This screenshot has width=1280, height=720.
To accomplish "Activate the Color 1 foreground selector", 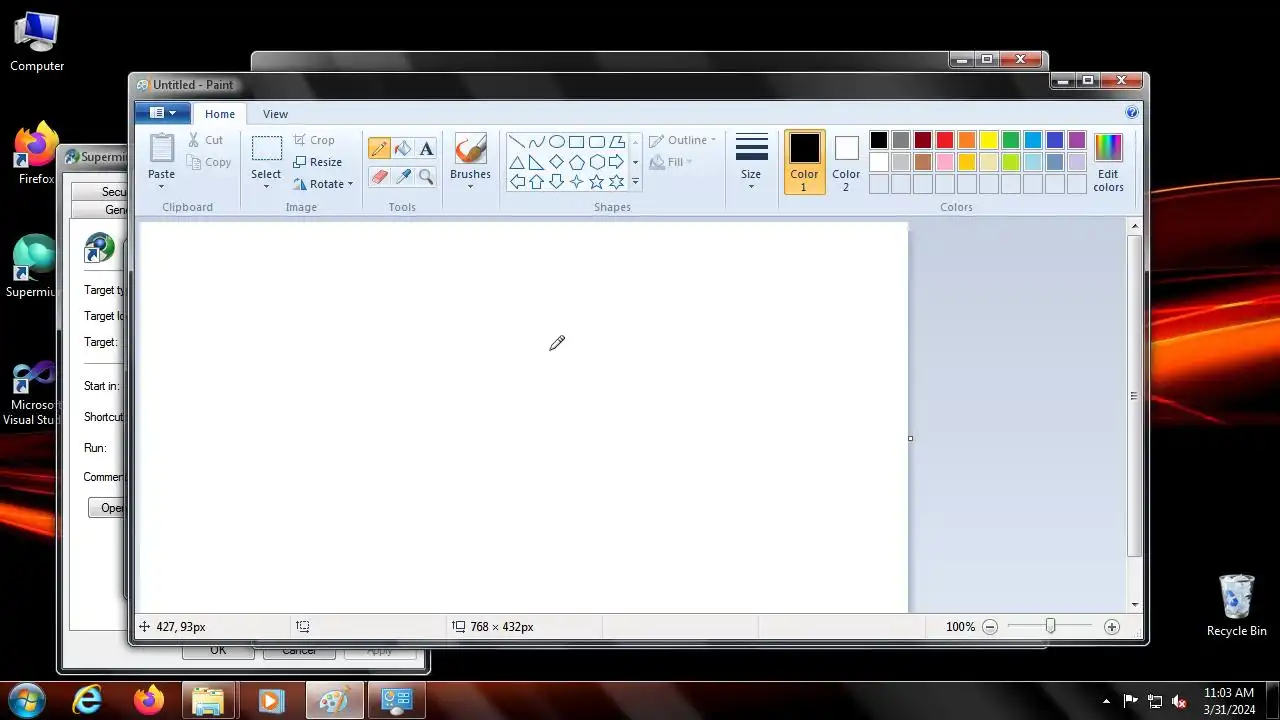I will pyautogui.click(x=804, y=161).
